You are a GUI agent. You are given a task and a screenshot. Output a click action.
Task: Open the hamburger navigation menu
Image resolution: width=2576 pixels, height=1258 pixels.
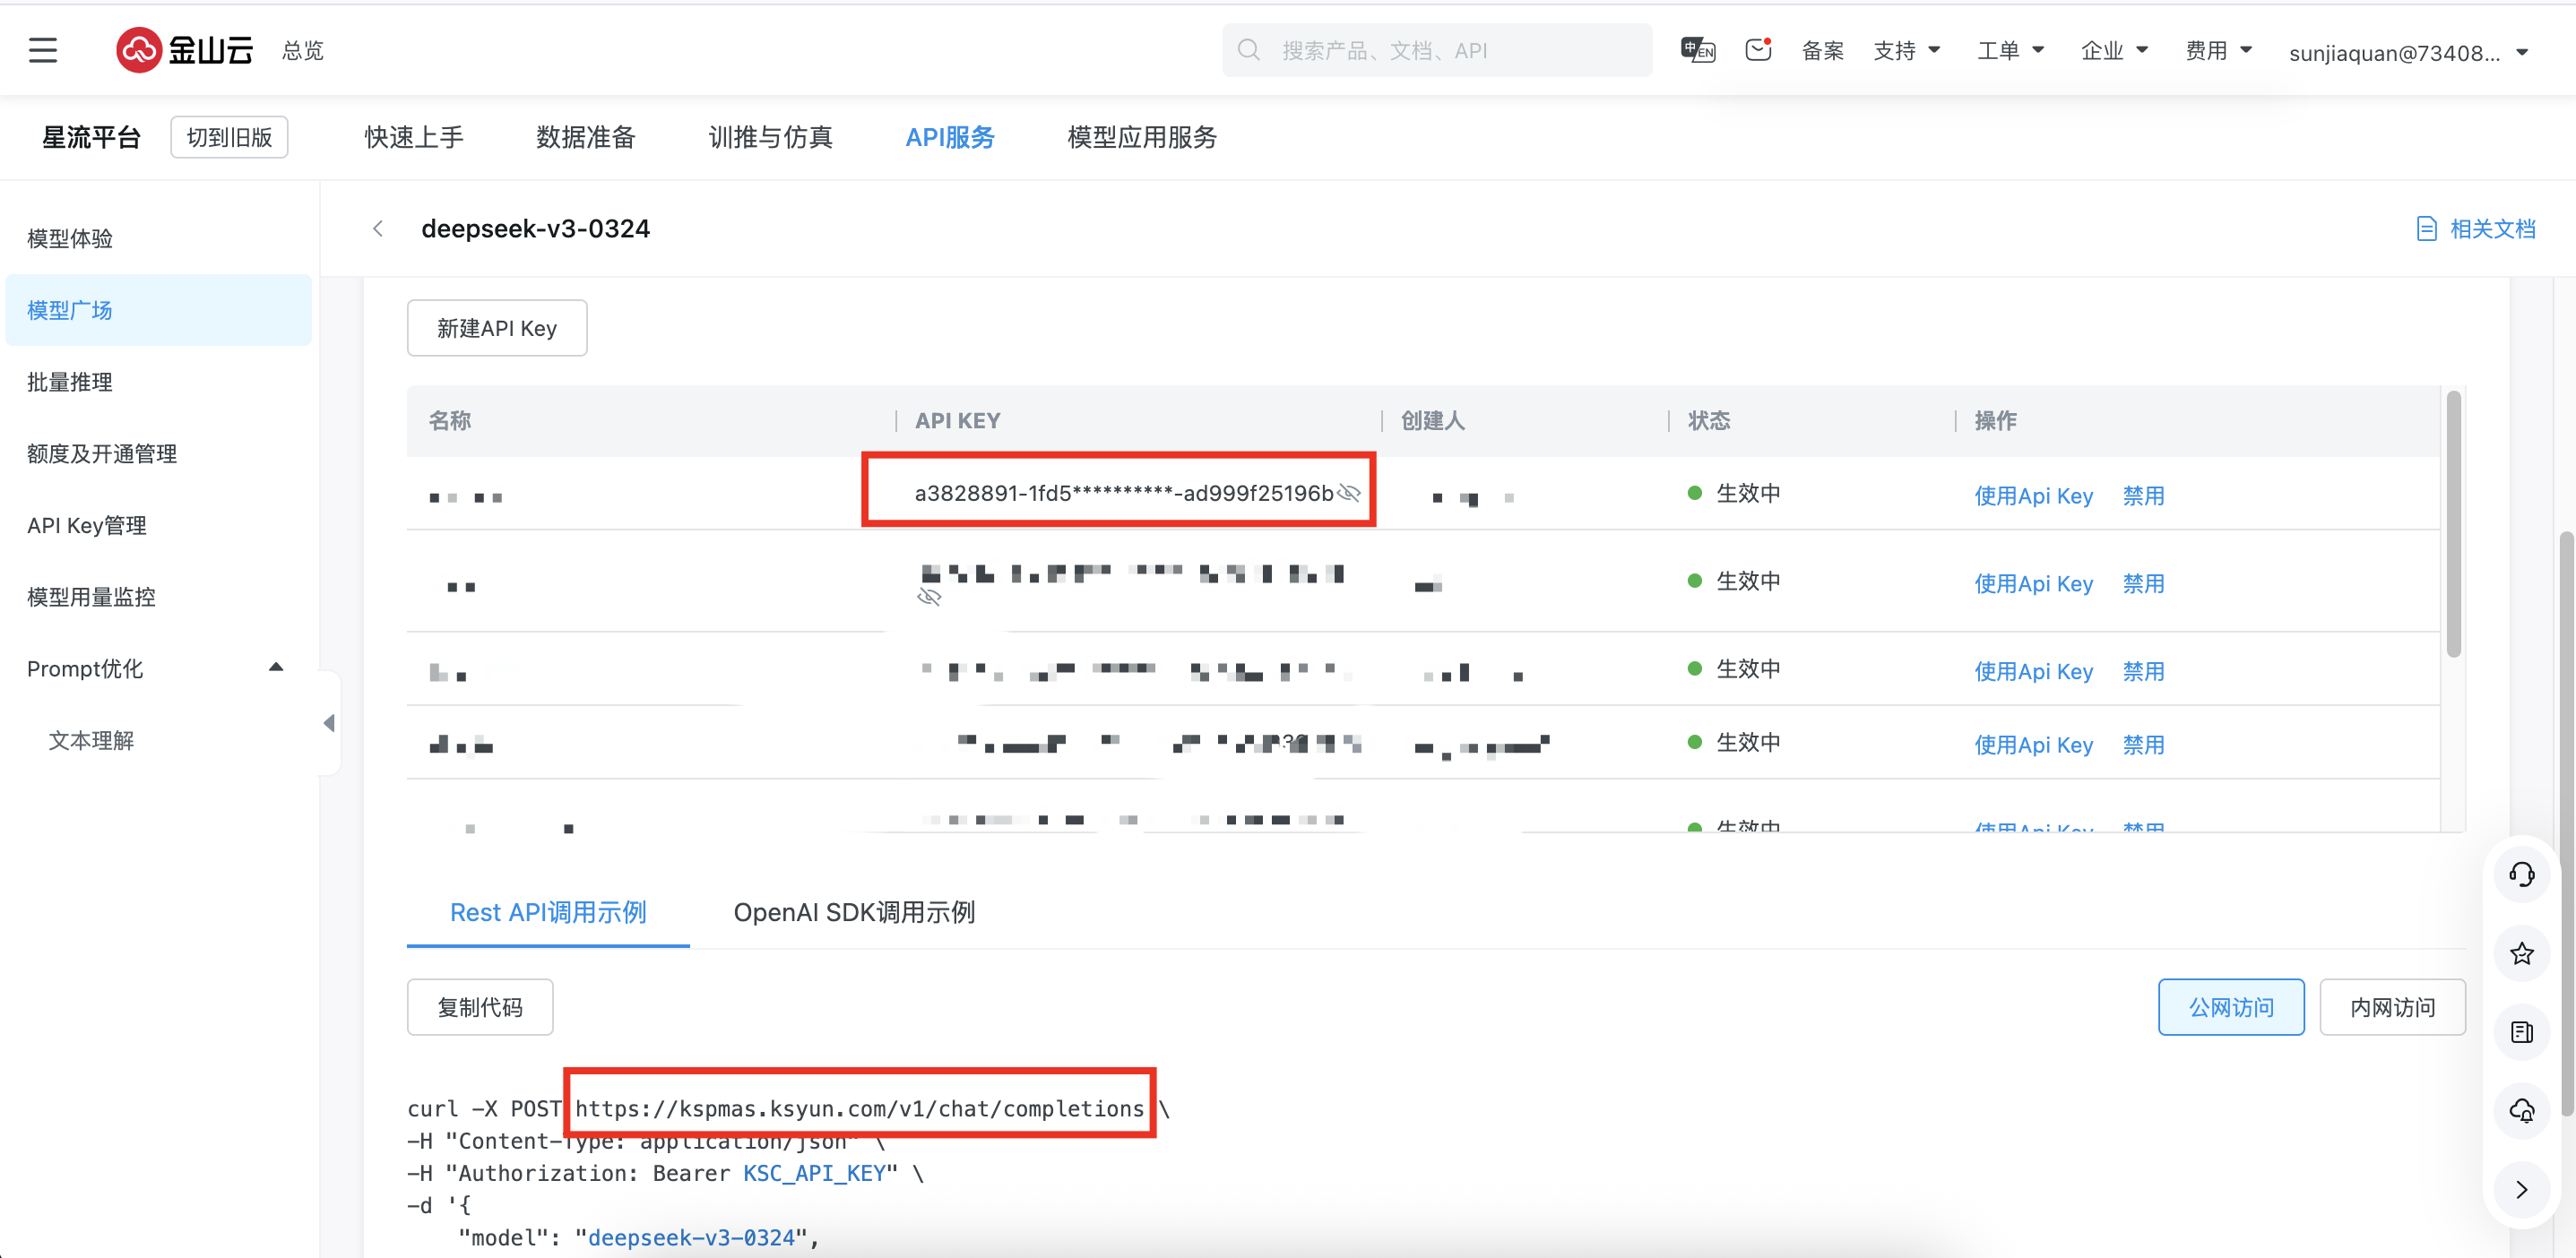pyautogui.click(x=43, y=50)
